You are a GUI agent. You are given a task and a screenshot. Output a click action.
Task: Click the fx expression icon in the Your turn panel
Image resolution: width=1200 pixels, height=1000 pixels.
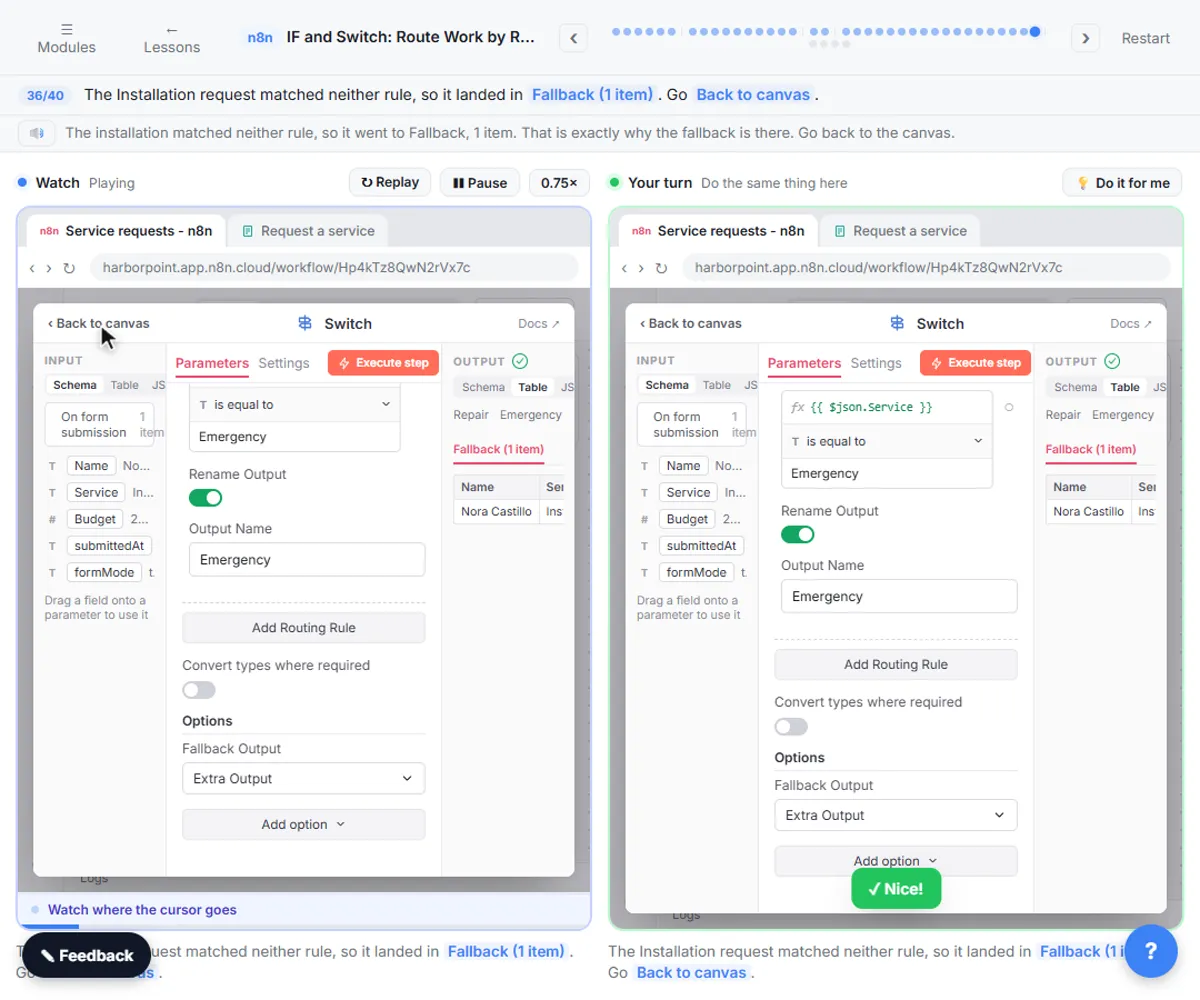798,408
